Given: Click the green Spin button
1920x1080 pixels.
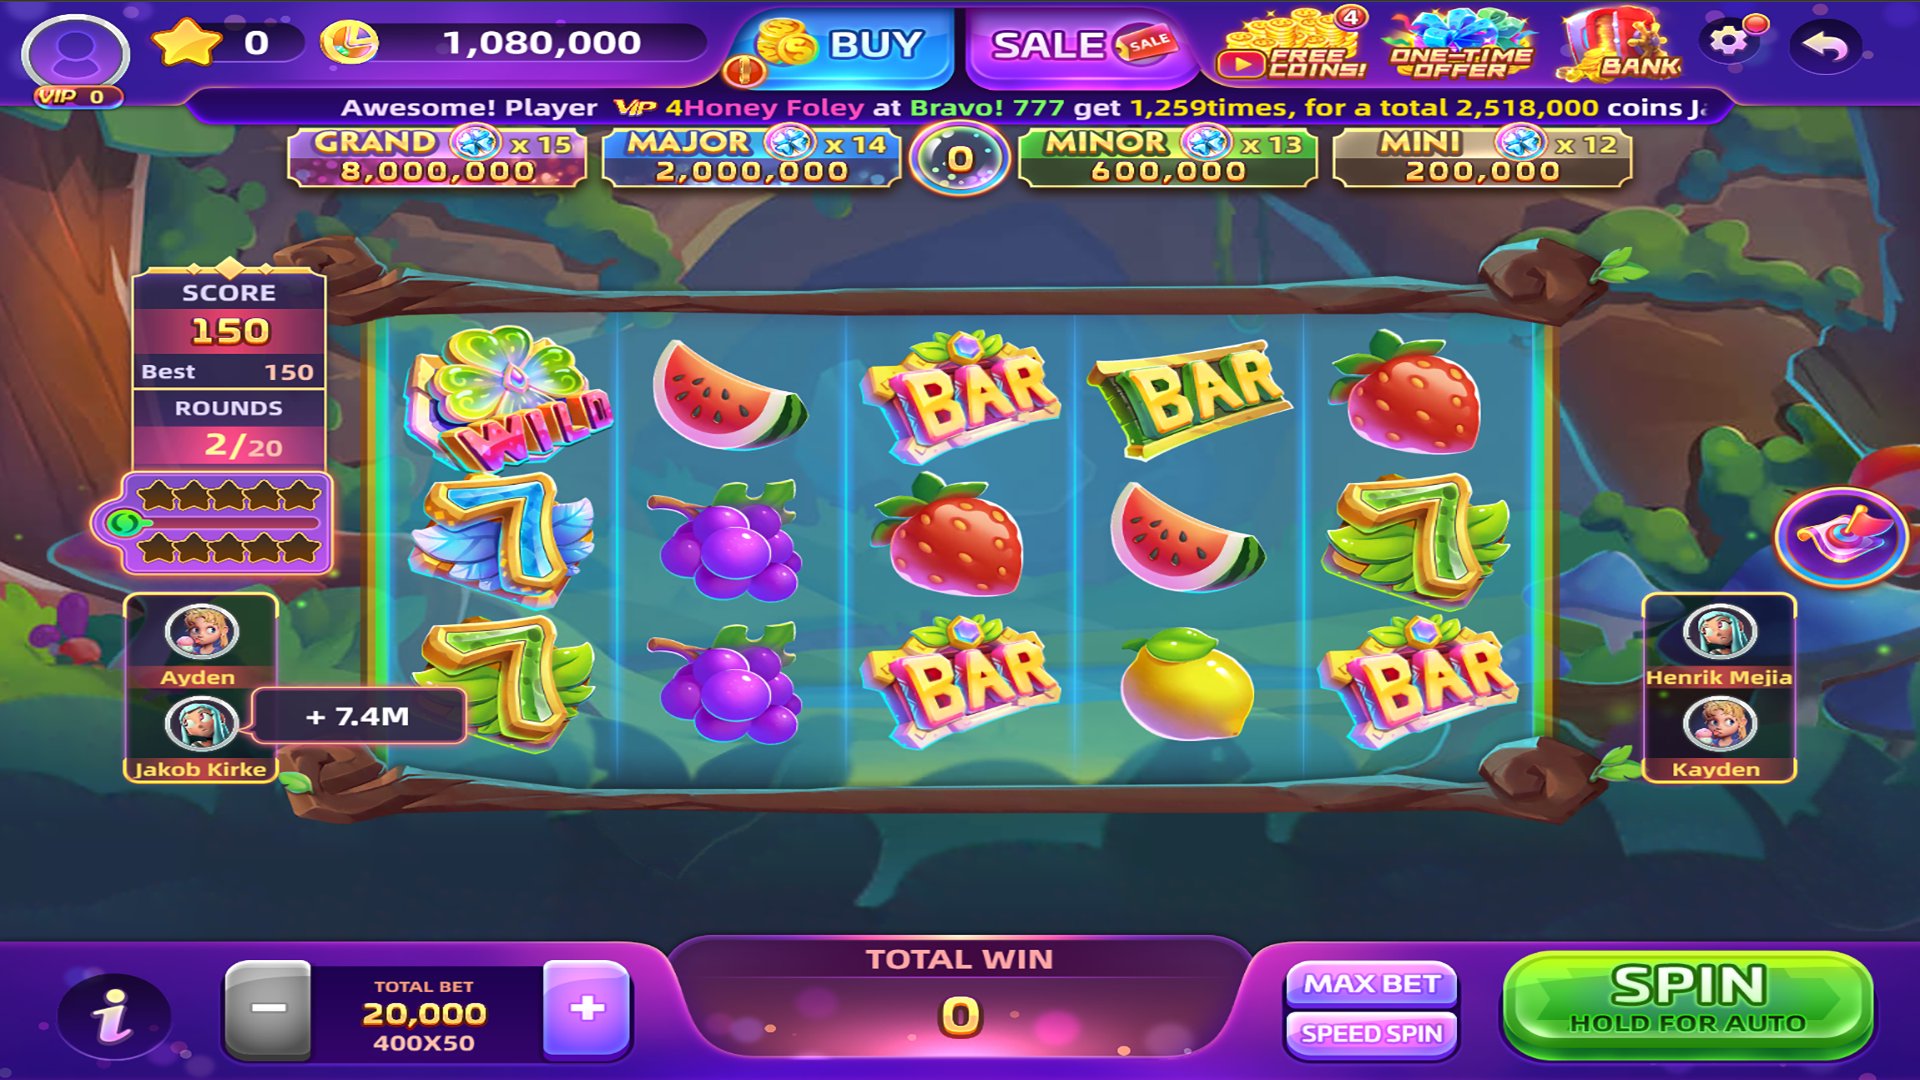Looking at the screenshot, I should [1688, 1004].
